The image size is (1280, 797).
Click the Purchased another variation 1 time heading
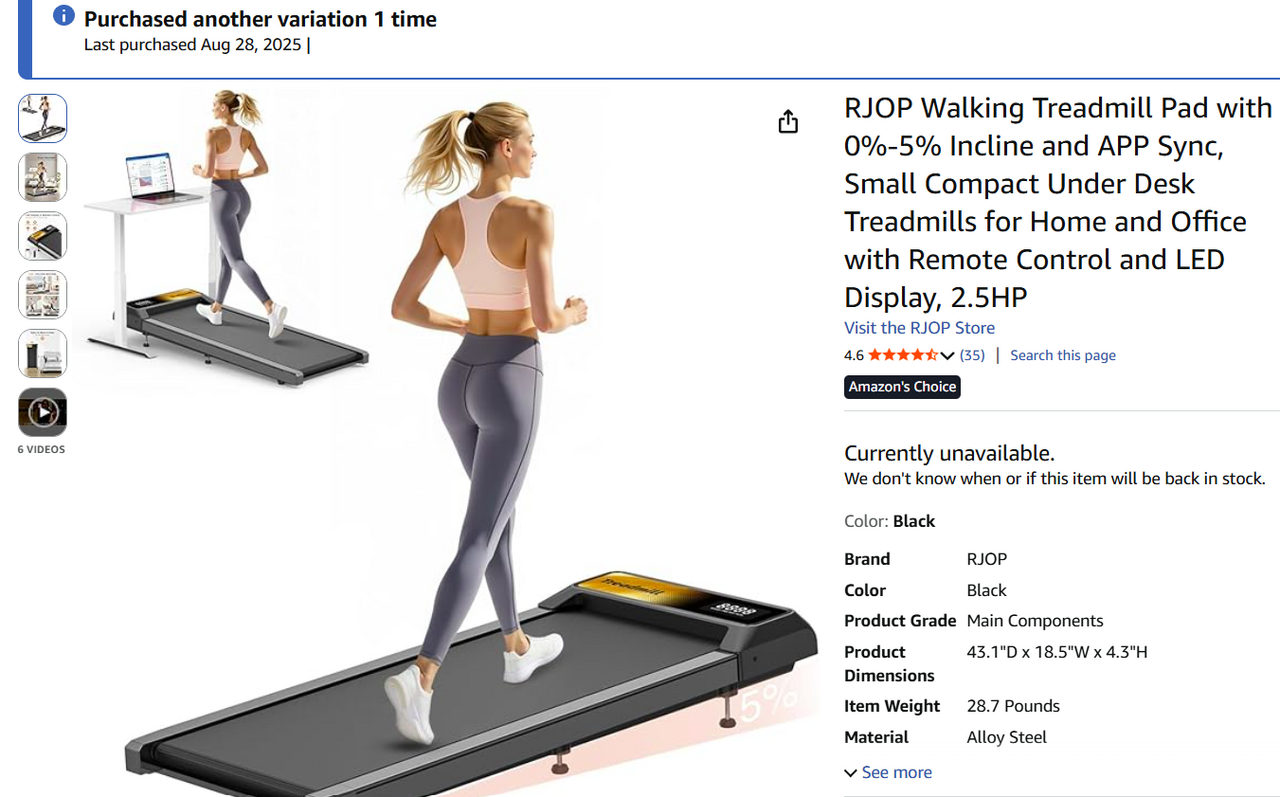click(x=260, y=19)
